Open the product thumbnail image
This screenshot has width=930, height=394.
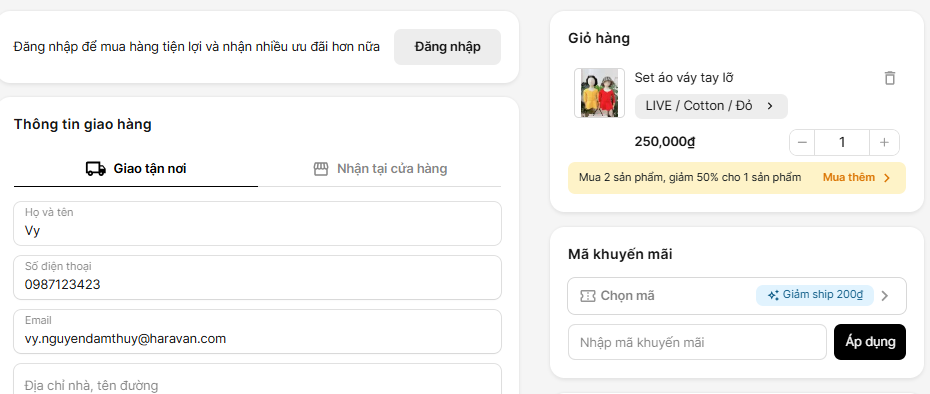click(x=599, y=93)
